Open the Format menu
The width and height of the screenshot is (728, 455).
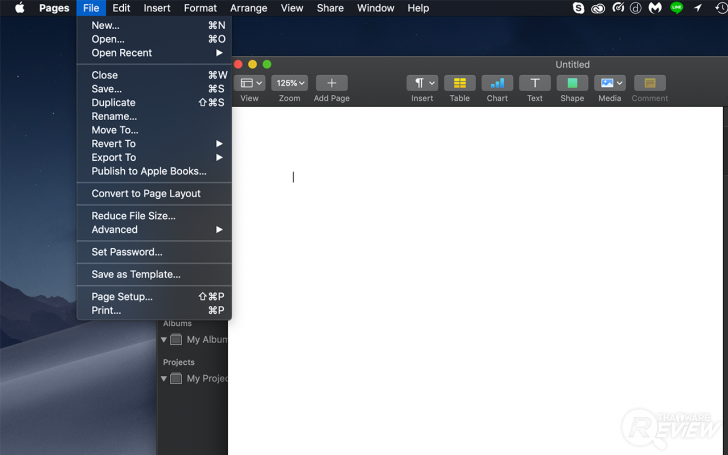pyautogui.click(x=200, y=8)
